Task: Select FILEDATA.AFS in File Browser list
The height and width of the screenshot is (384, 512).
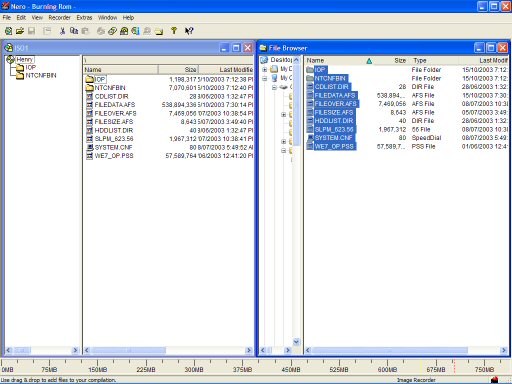Action: pyautogui.click(x=335, y=95)
